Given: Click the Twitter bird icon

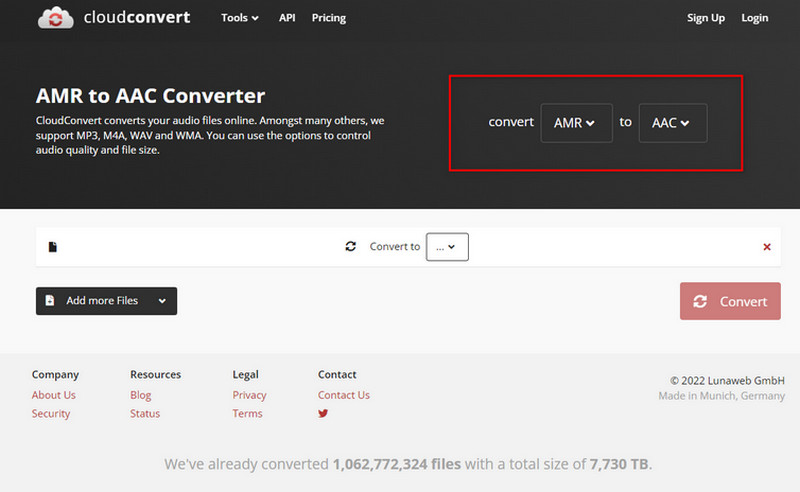Looking at the screenshot, I should click(x=323, y=413).
